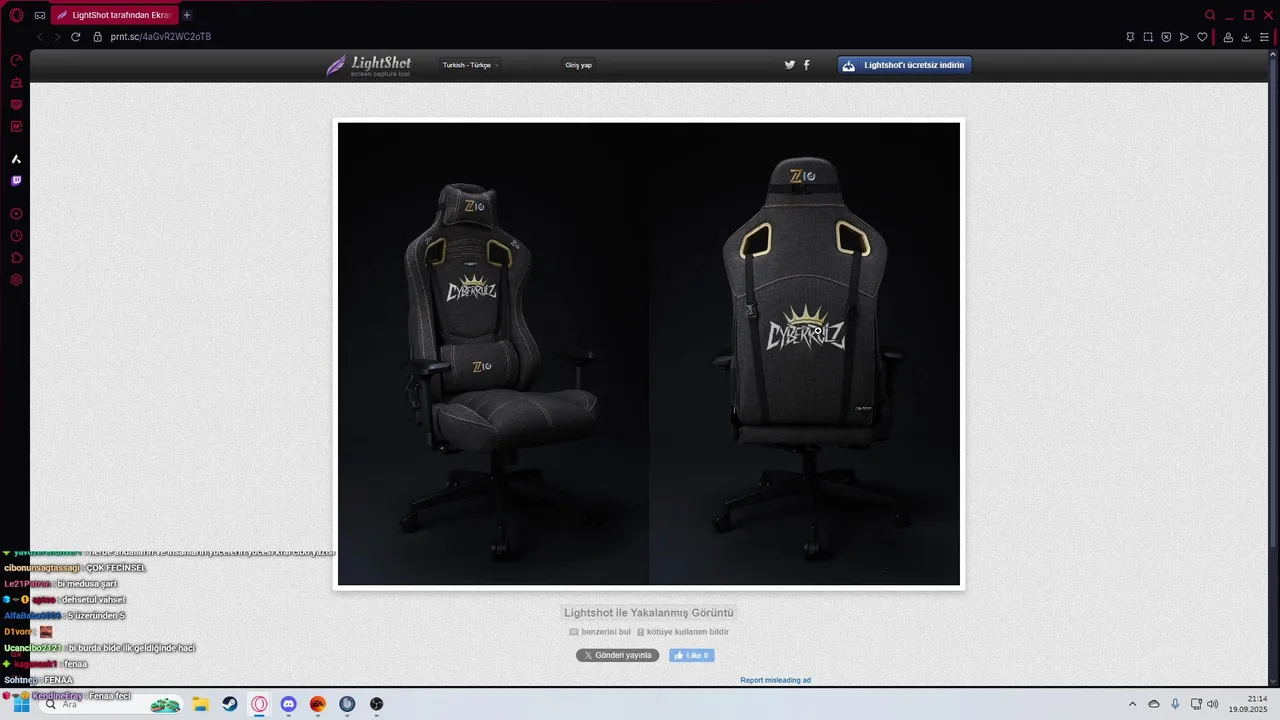Open Aria AI in sidebar
This screenshot has height=720, width=1280.
pyautogui.click(x=16, y=159)
